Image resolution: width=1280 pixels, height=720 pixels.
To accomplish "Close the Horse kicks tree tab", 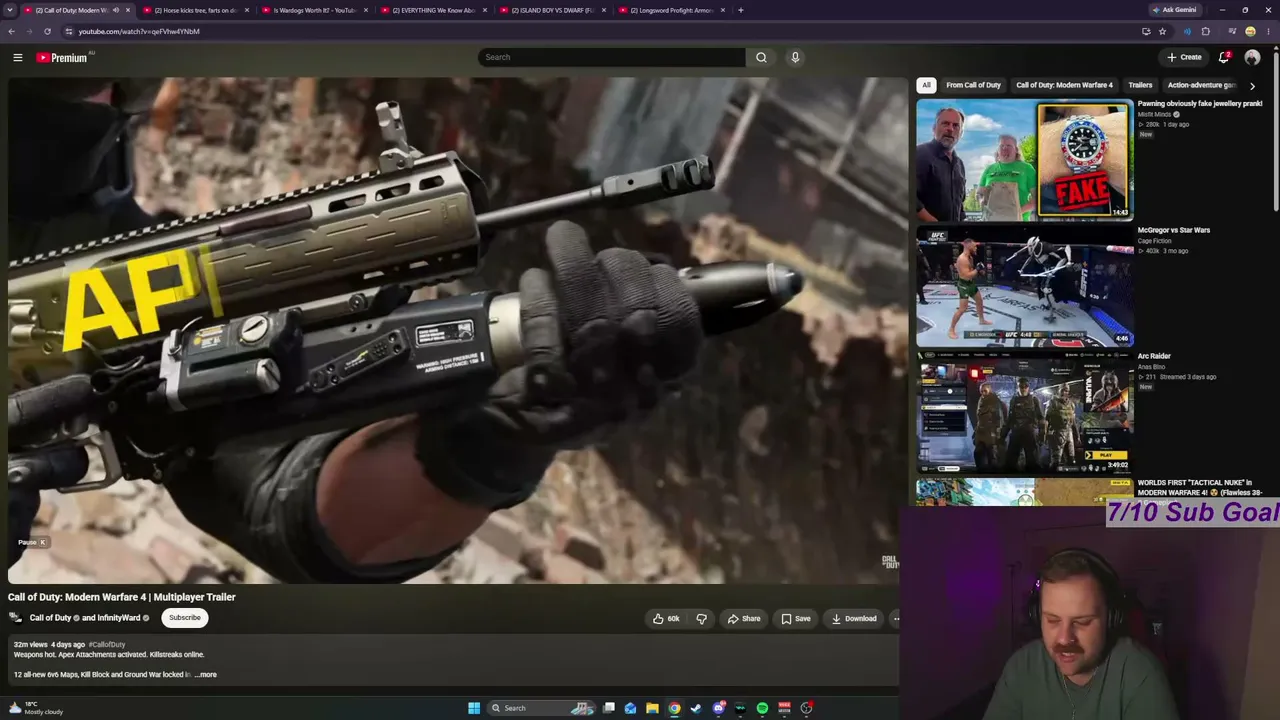I will [246, 10].
